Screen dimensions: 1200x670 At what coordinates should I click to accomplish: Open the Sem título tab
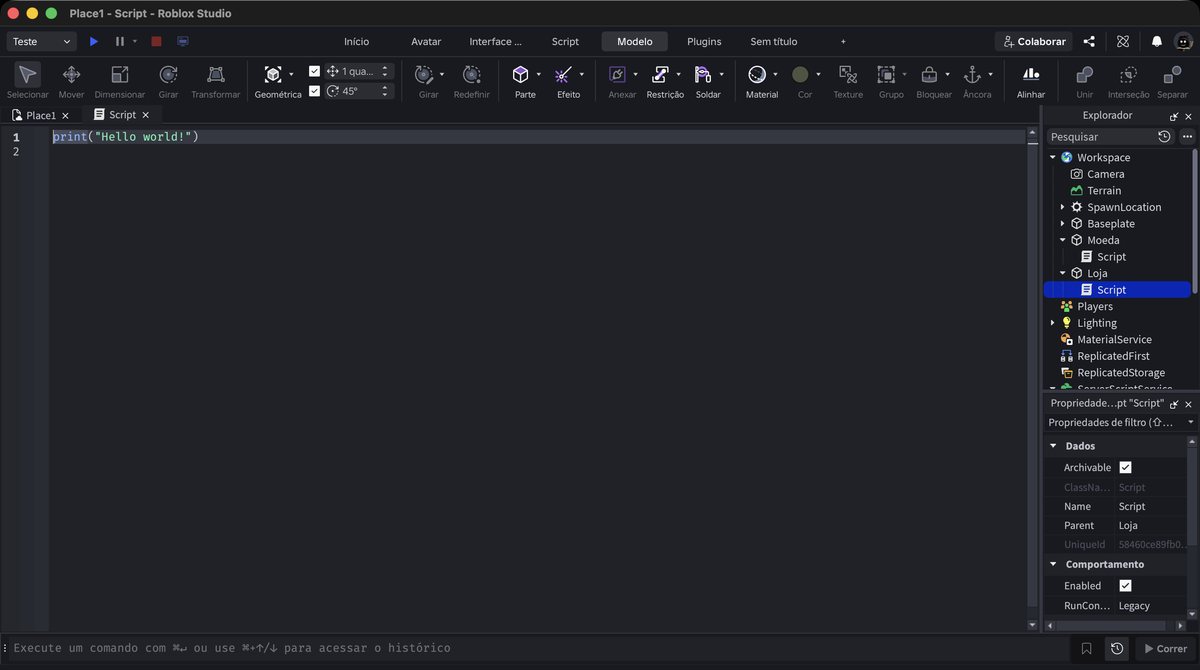point(773,41)
